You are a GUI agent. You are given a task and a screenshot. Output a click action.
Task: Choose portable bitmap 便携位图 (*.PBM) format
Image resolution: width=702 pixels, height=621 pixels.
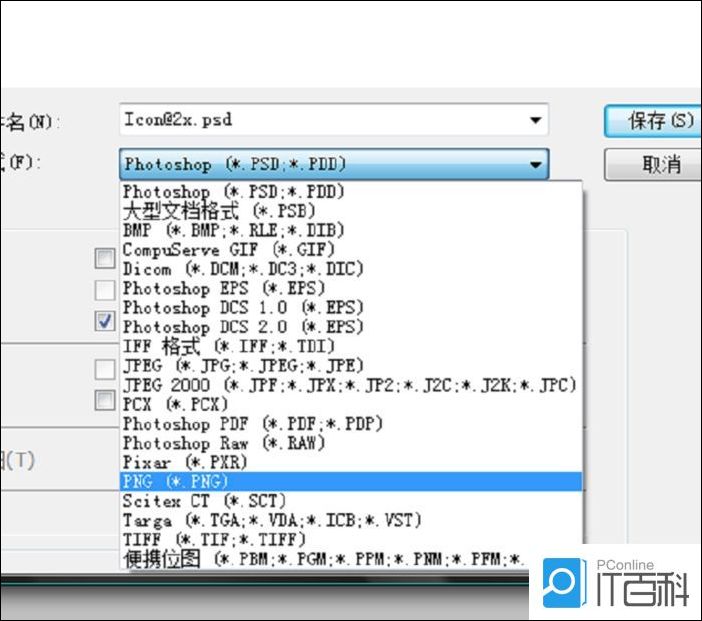pos(325,559)
